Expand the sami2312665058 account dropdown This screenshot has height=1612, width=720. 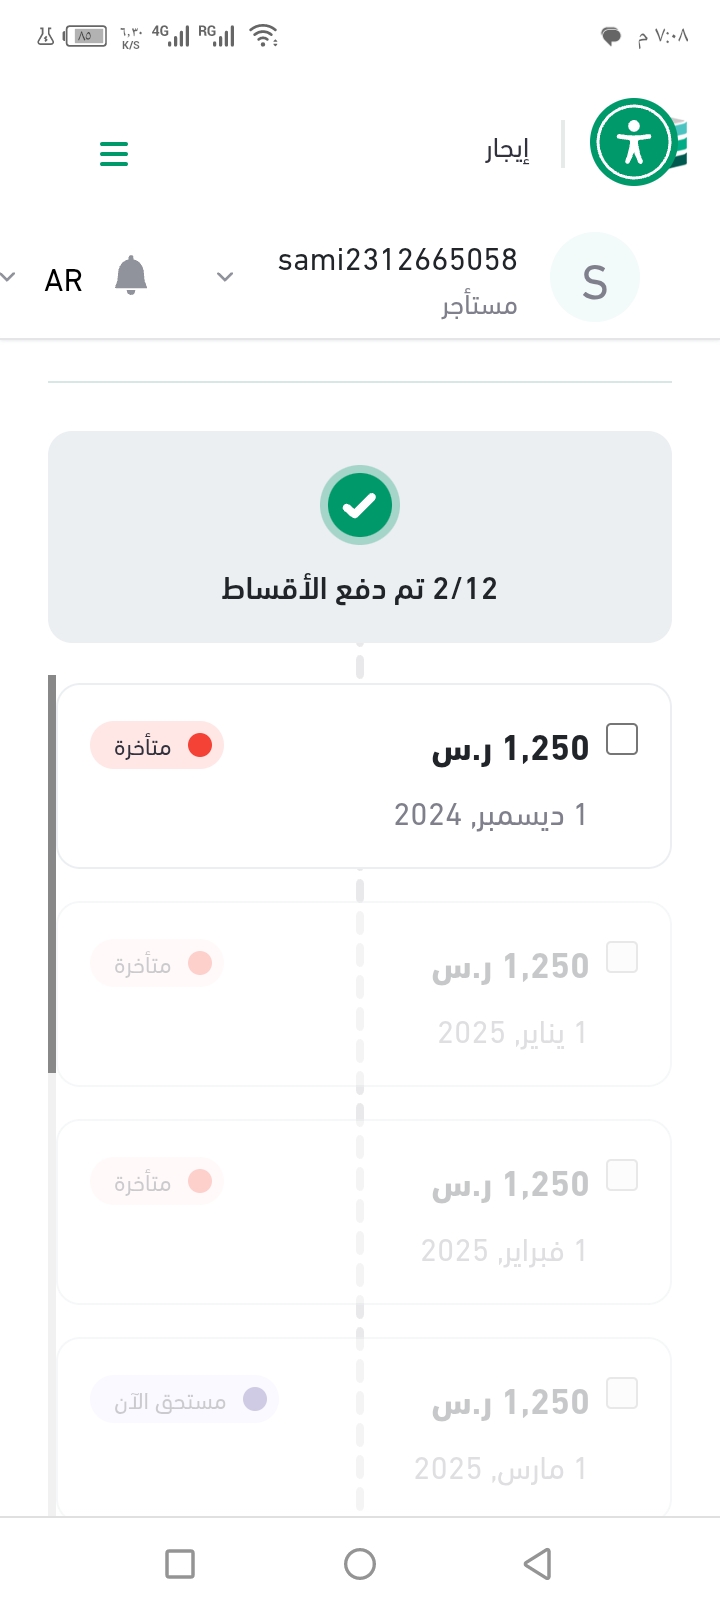pos(225,277)
